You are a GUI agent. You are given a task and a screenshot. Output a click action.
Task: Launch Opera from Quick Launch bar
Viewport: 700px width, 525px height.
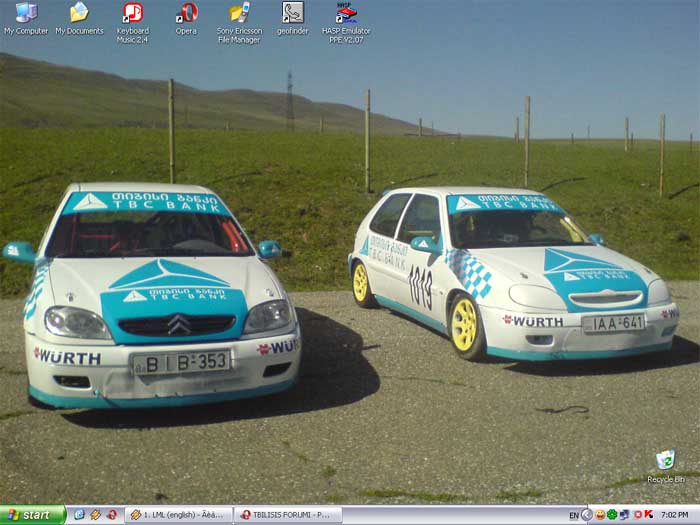tap(112, 515)
